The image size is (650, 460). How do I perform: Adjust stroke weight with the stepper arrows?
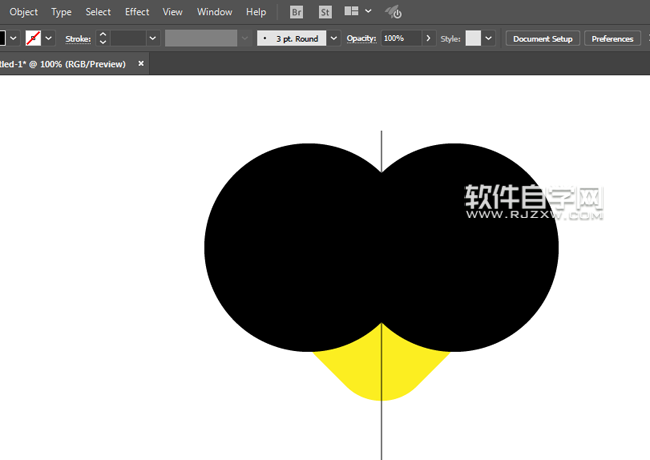tap(102, 38)
